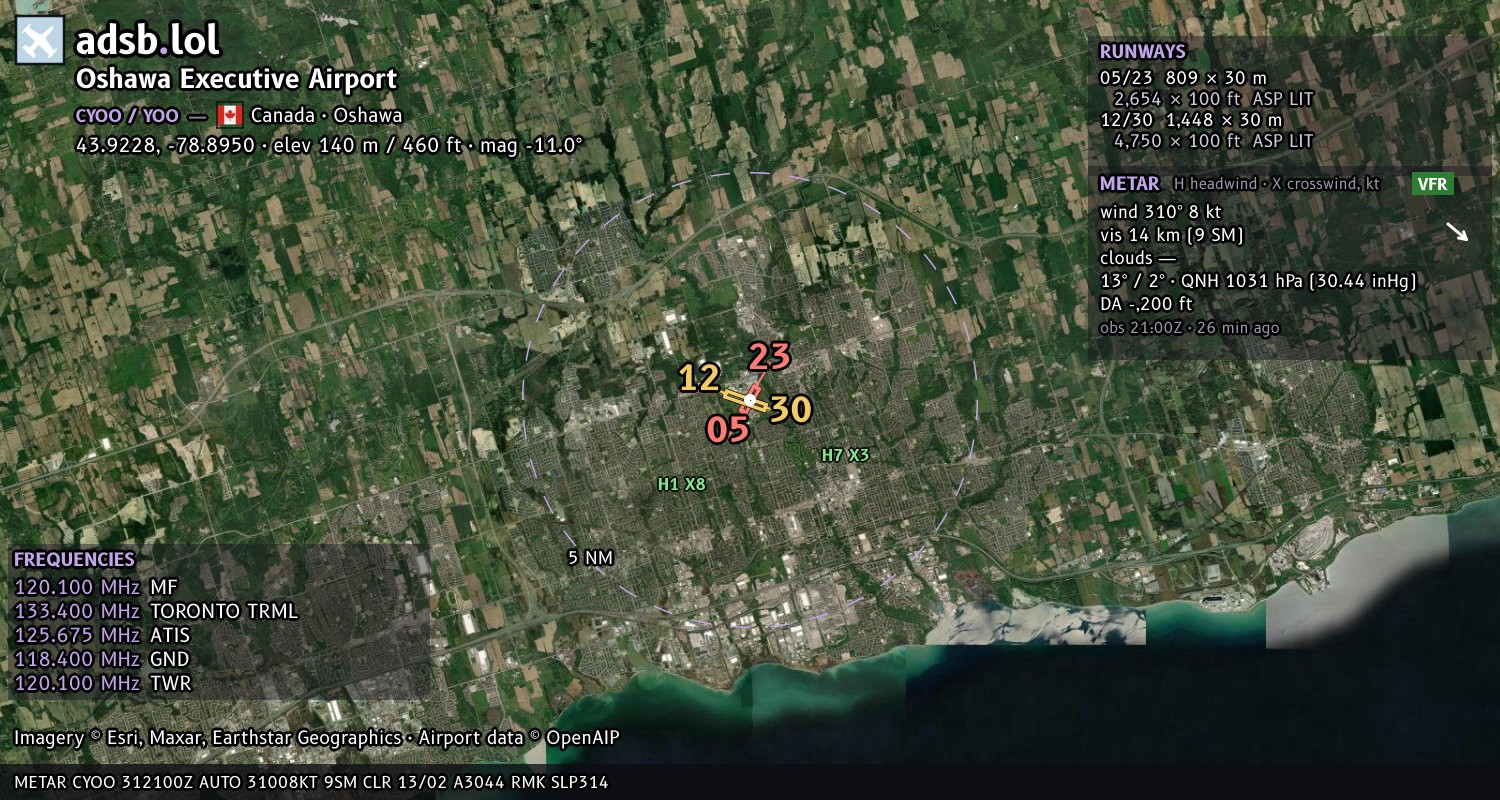This screenshot has width=1500, height=800.
Task: Click the METAR panel heading
Action: tap(1129, 184)
